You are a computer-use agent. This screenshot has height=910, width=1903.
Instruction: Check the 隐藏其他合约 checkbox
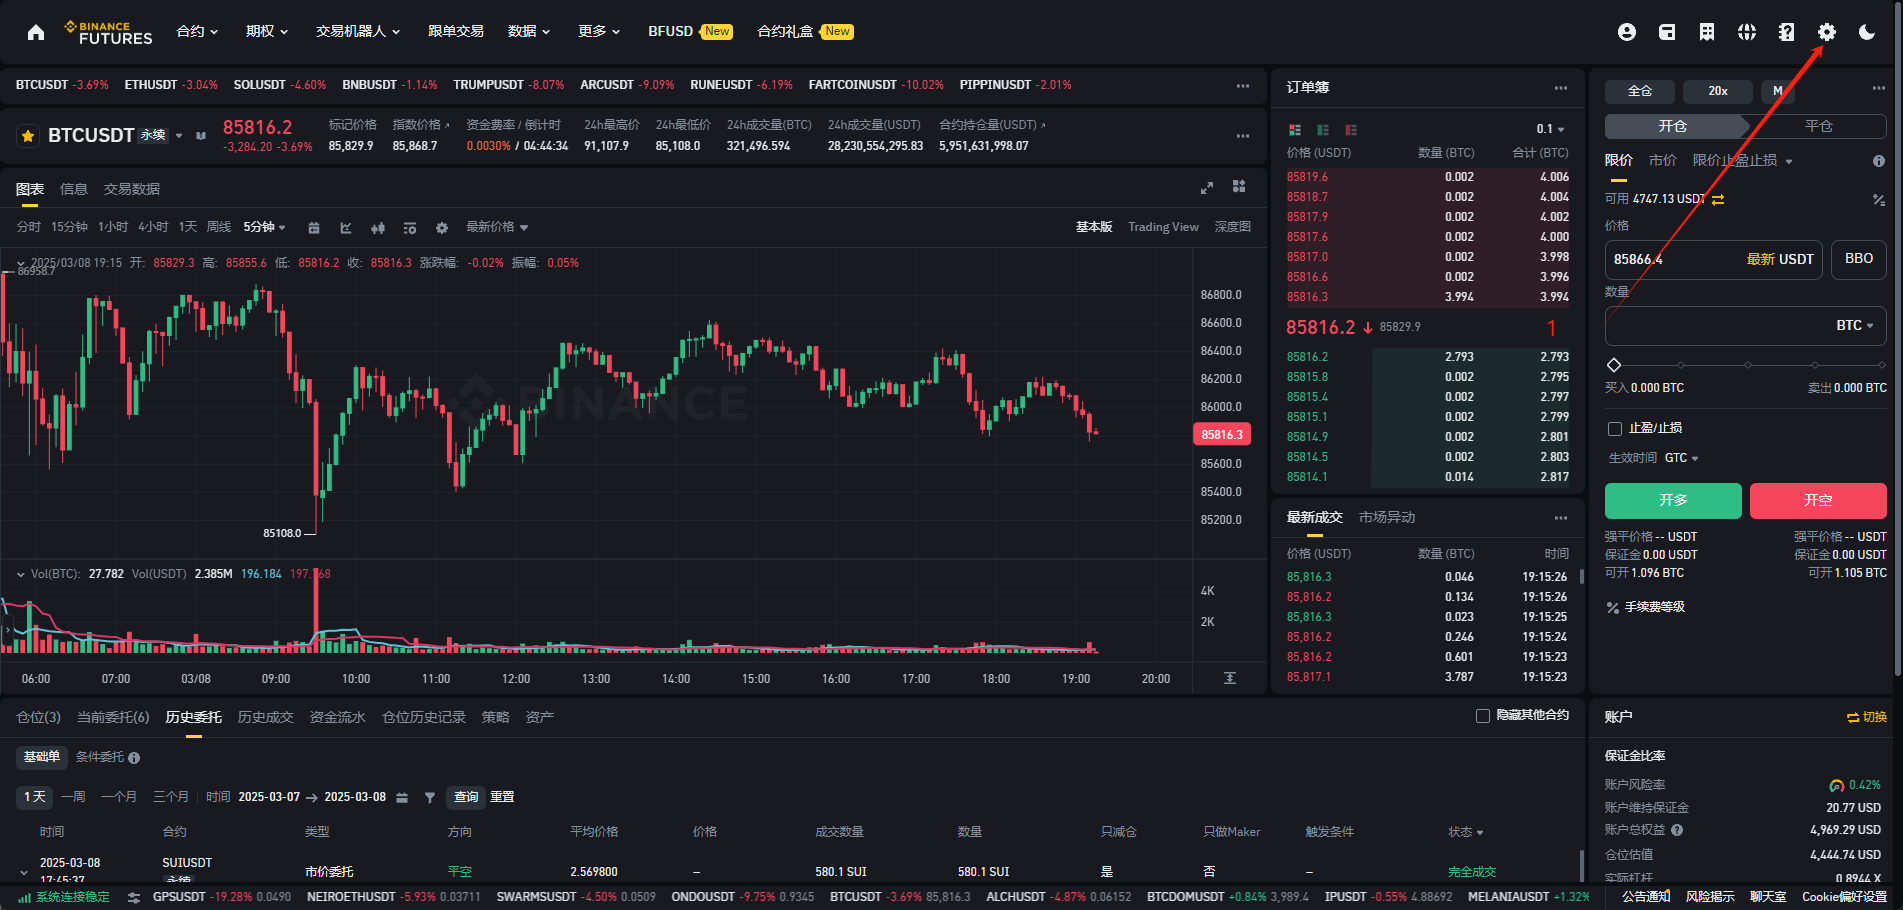pyautogui.click(x=1483, y=716)
